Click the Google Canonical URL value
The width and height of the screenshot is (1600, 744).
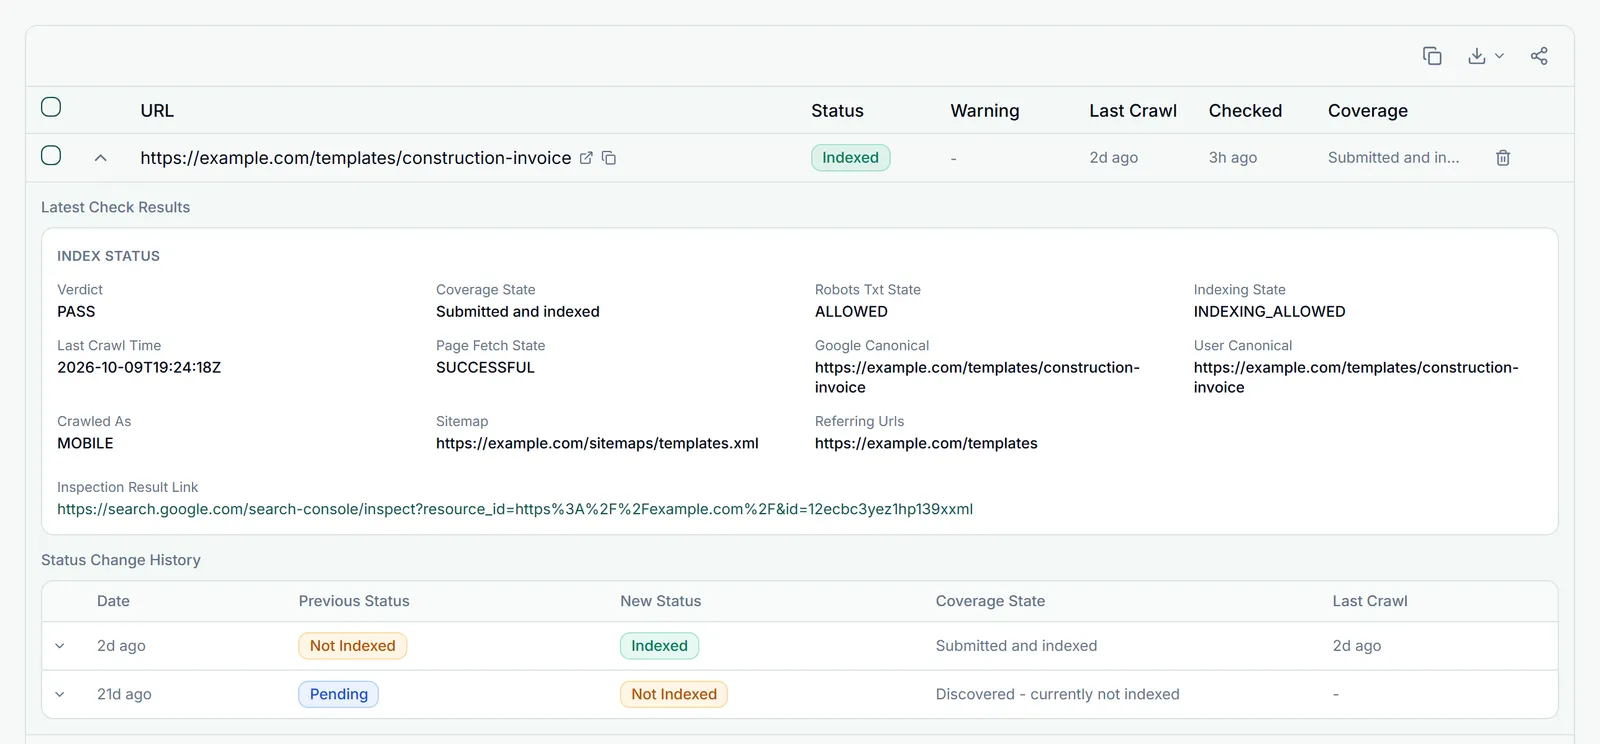[977, 377]
